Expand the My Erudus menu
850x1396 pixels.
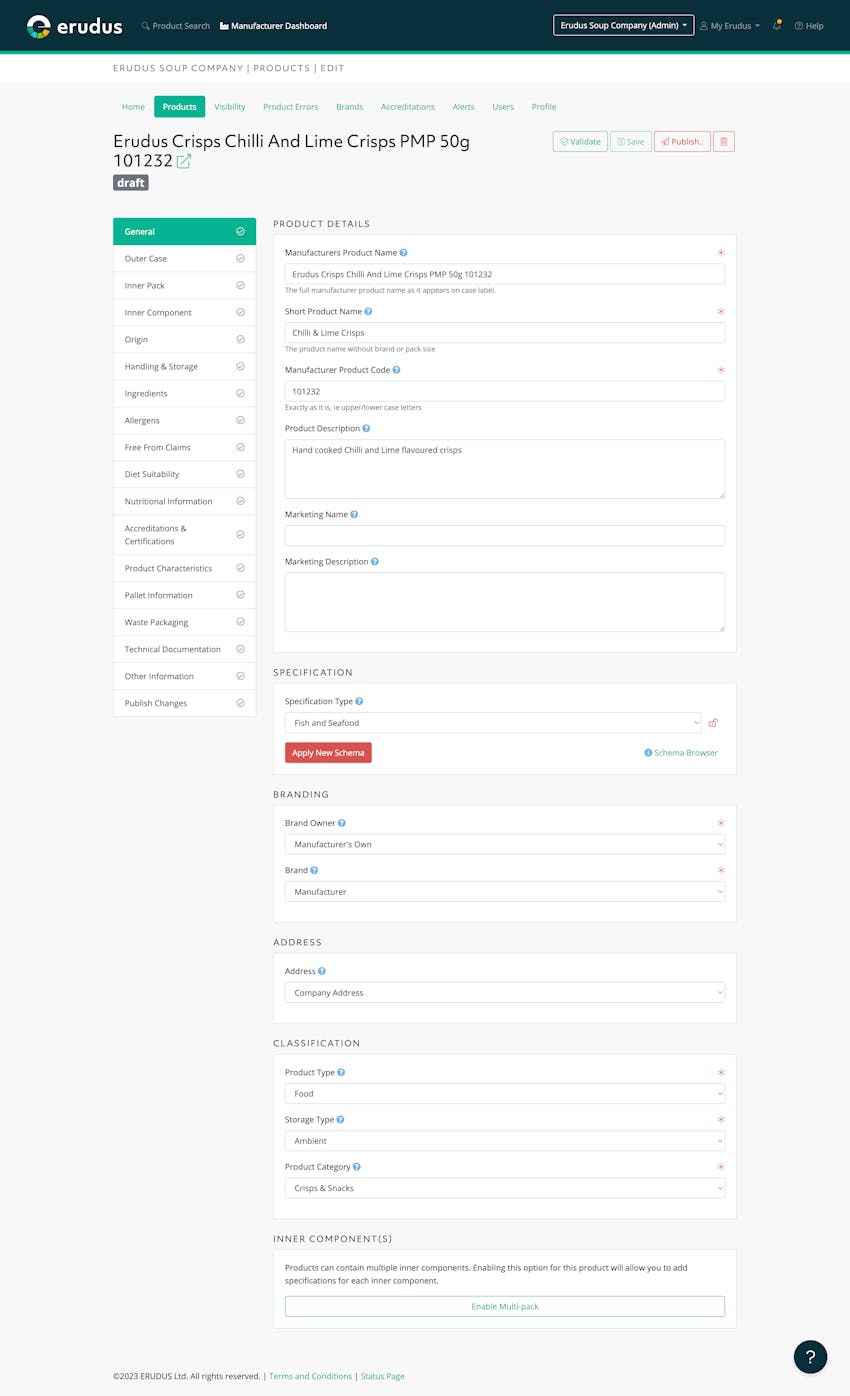[x=730, y=26]
